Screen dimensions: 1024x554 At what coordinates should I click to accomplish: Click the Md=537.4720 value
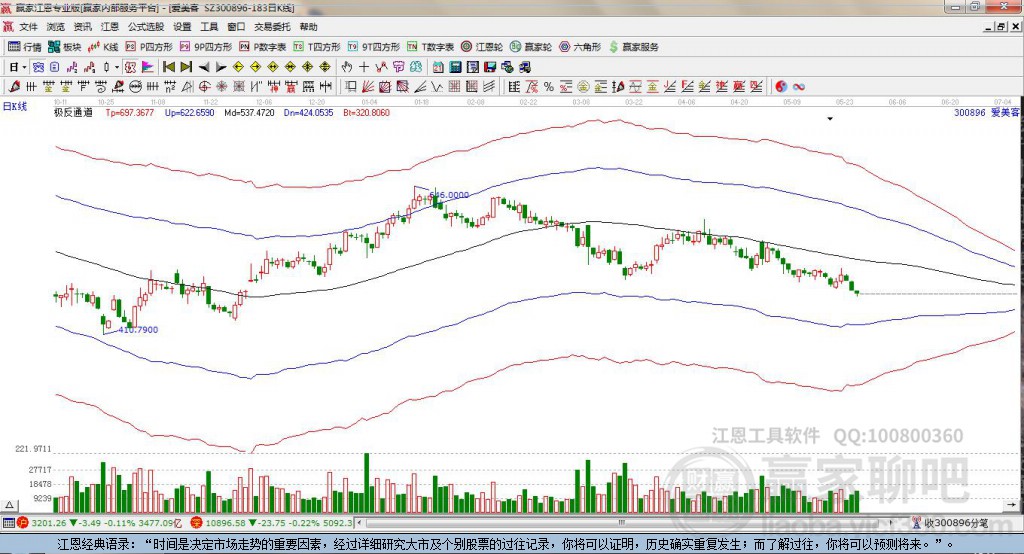coord(249,112)
